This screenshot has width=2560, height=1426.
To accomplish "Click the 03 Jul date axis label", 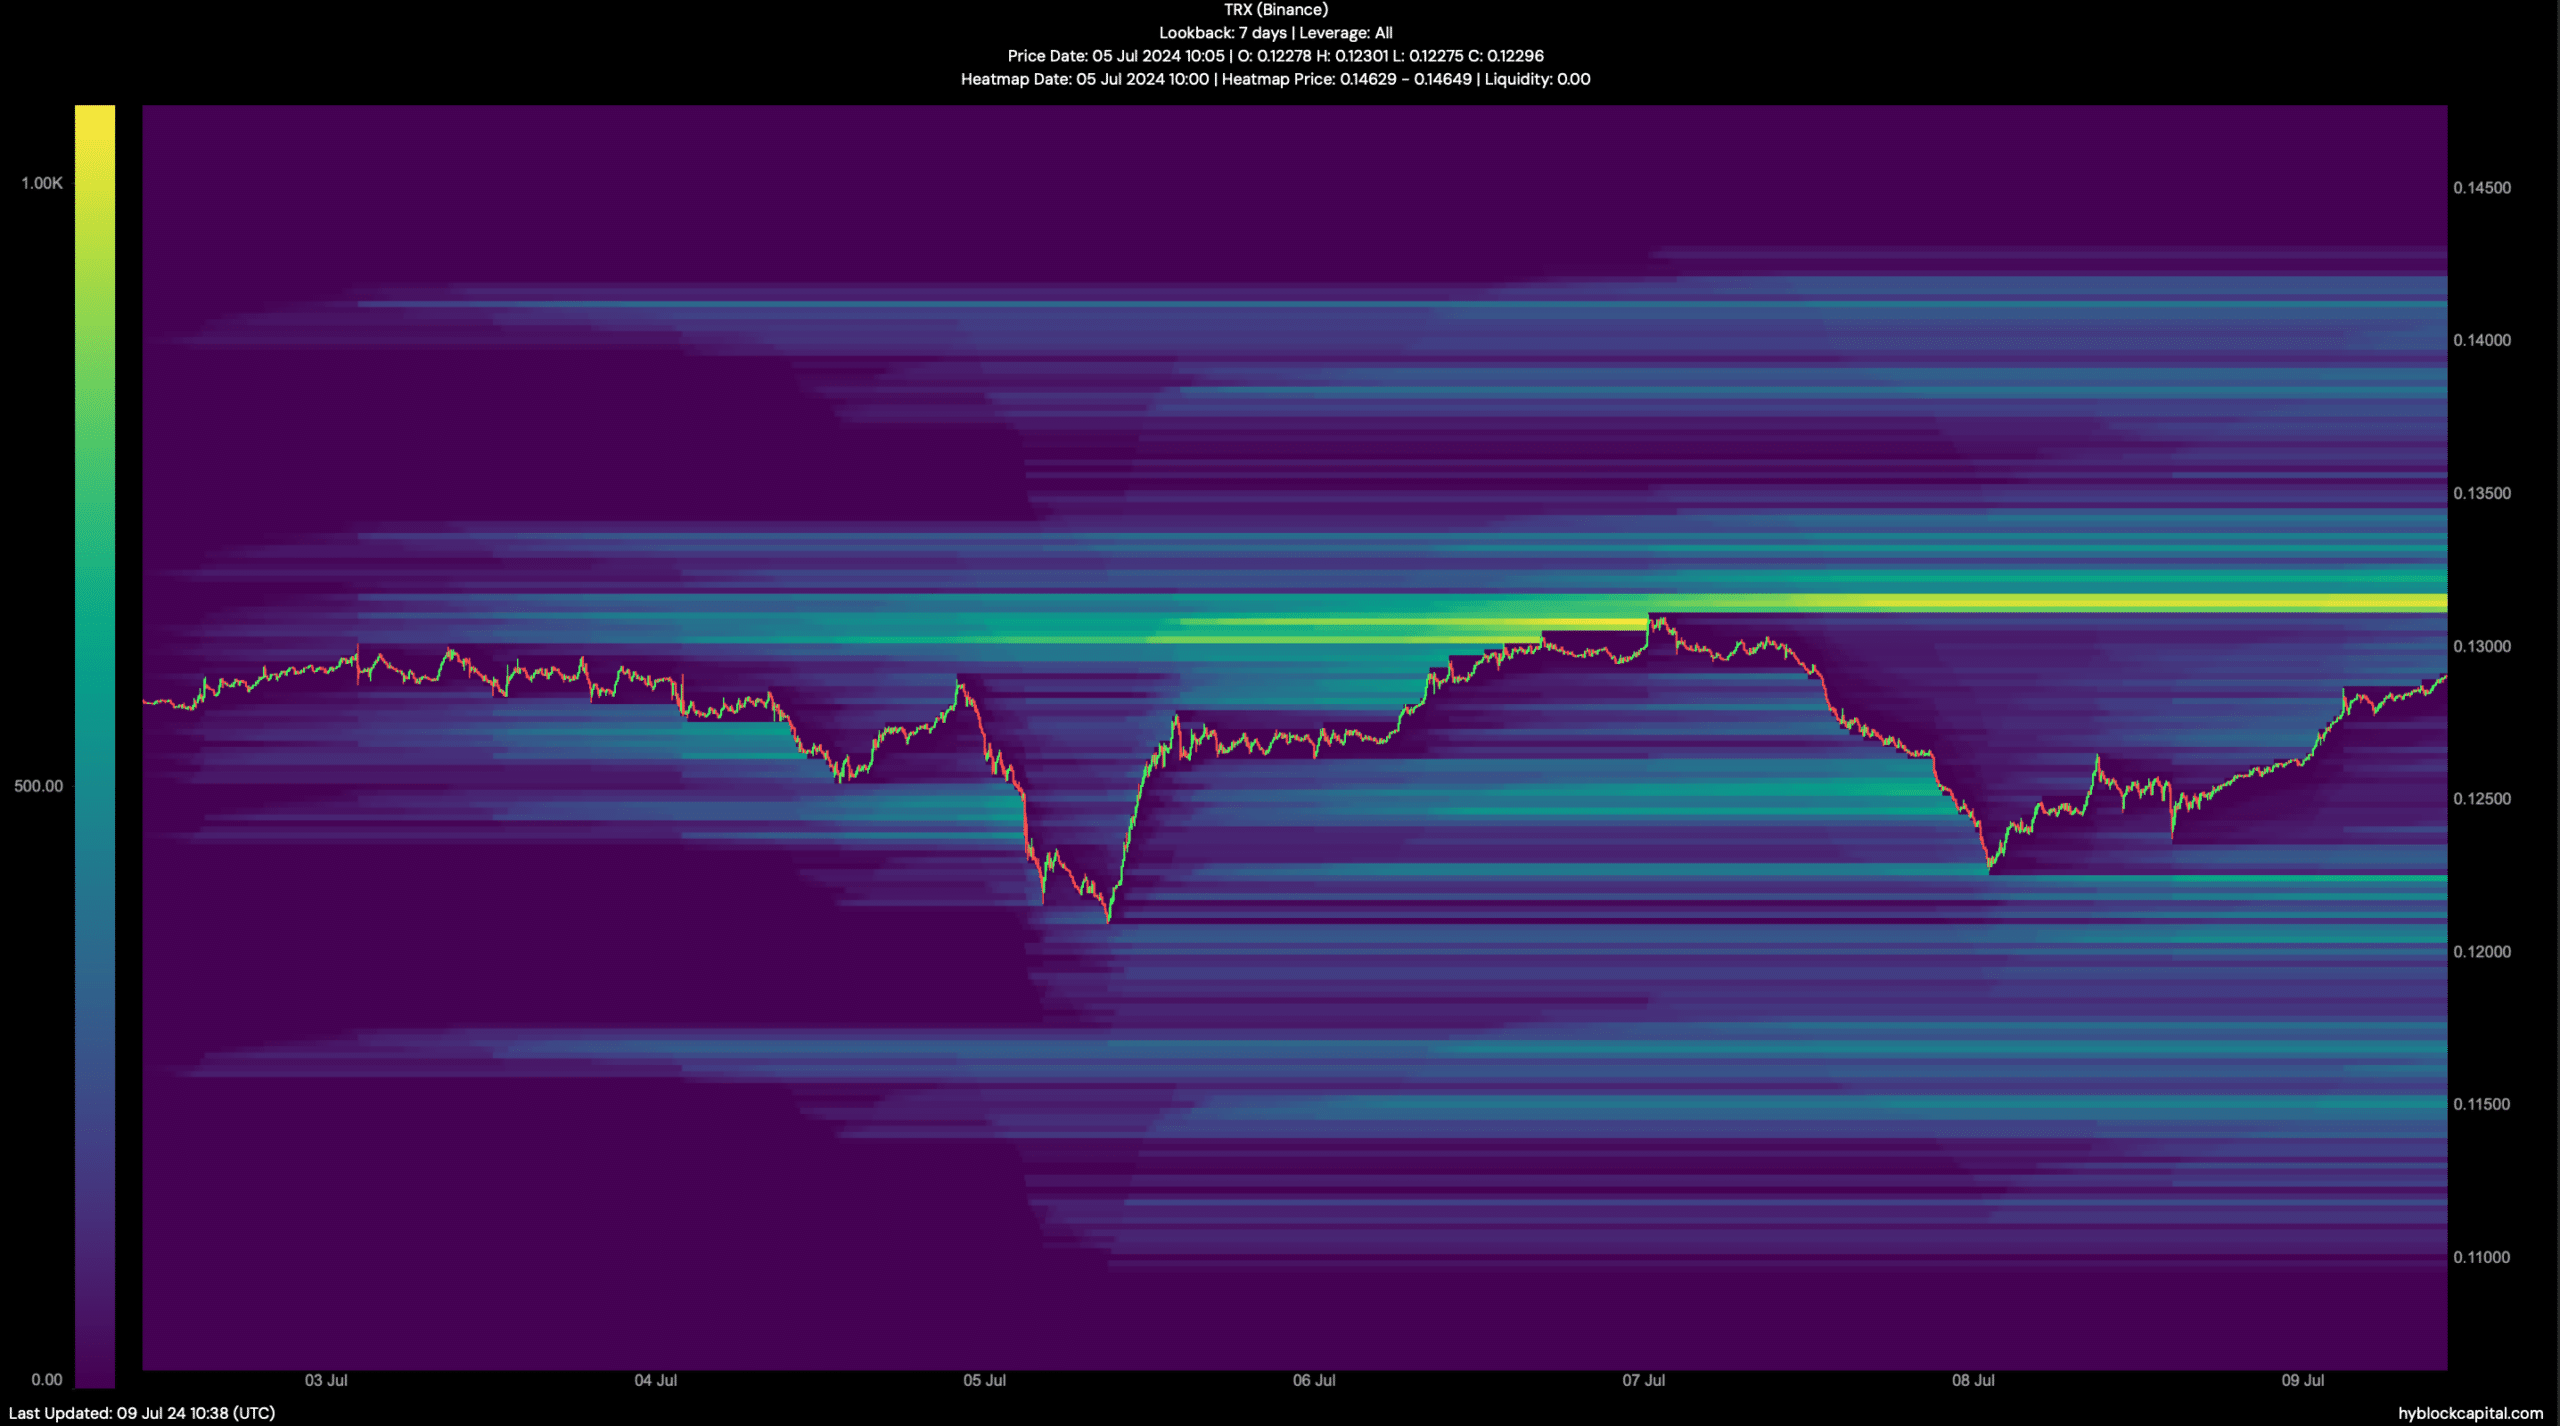I will point(326,1380).
